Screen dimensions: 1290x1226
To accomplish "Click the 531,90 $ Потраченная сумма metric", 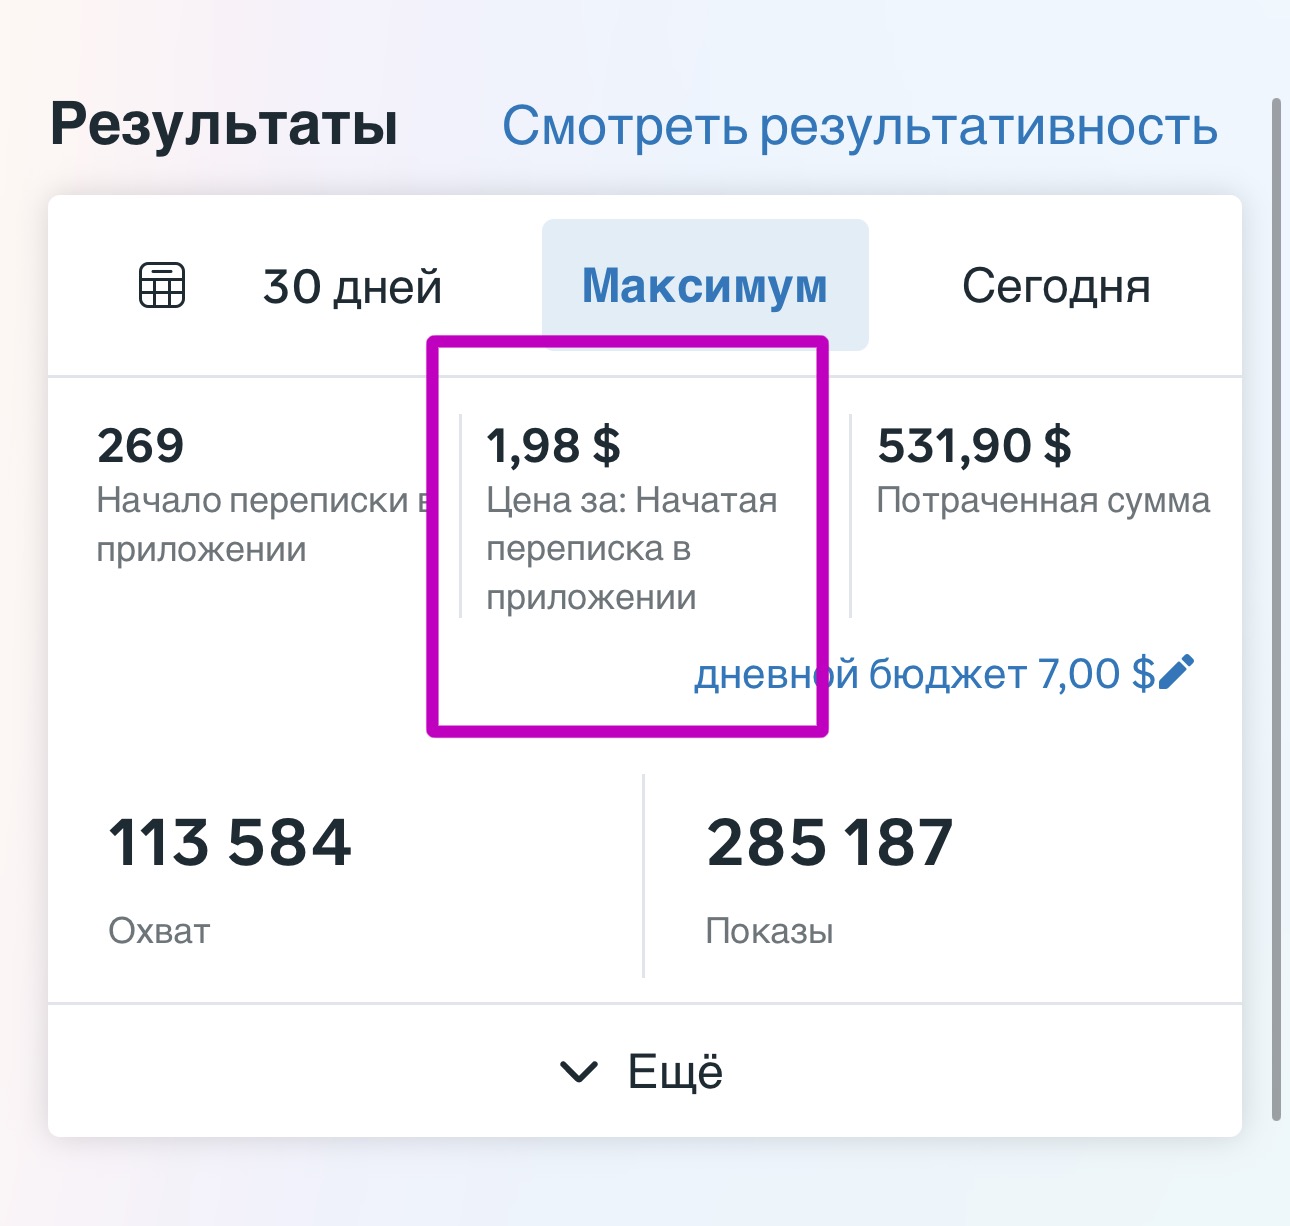I will 974,445.
